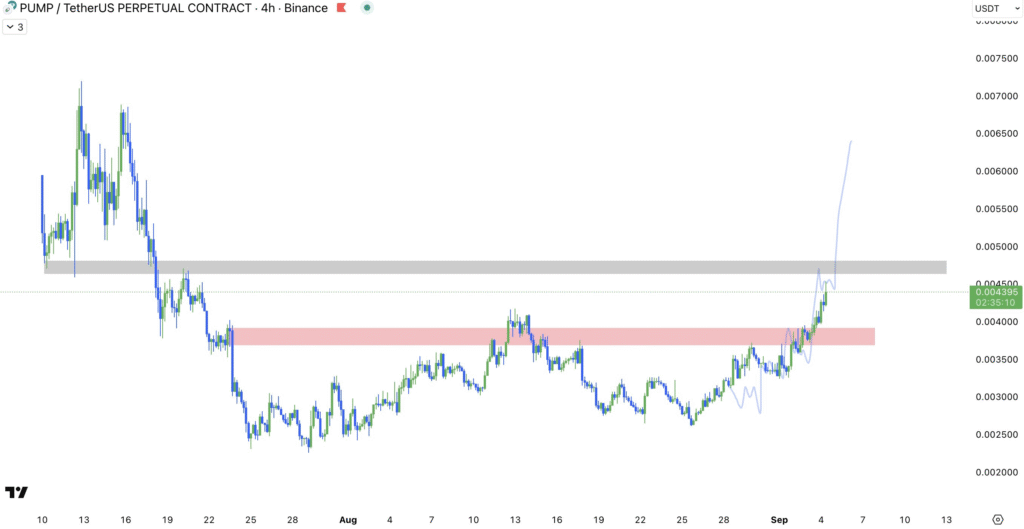This screenshot has height=529, width=1024.
Task: Click the 0.006500 price axis label
Action: coord(997,134)
